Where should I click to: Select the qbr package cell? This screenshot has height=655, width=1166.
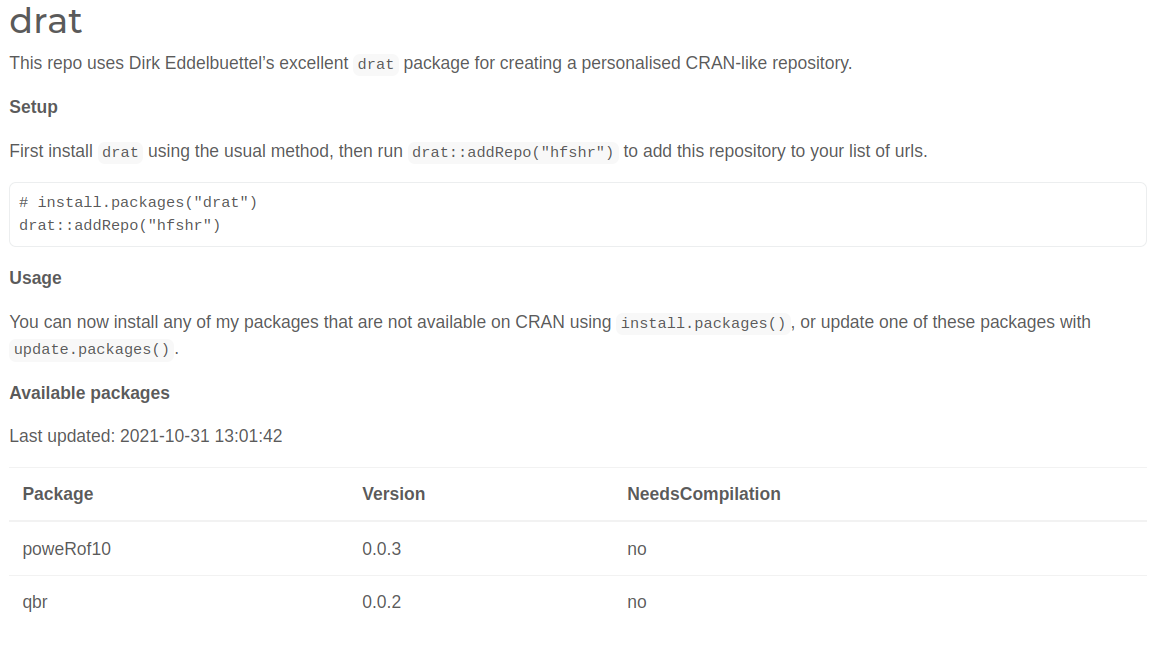pyautogui.click(x=35, y=602)
